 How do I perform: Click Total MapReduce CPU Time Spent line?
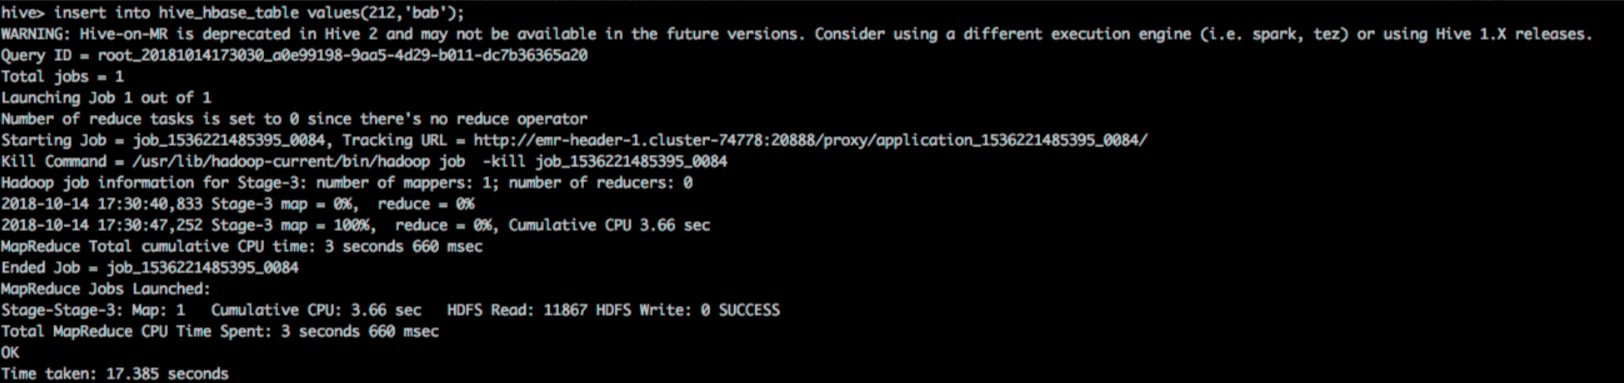click(220, 331)
